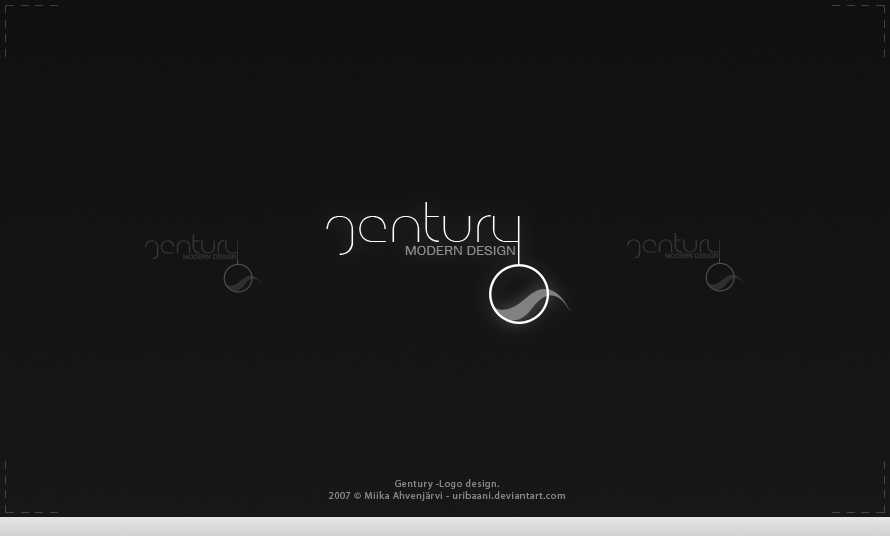Select the faded Gentury wordmark on the left
Screen dimensions: 890x536
click(191, 246)
